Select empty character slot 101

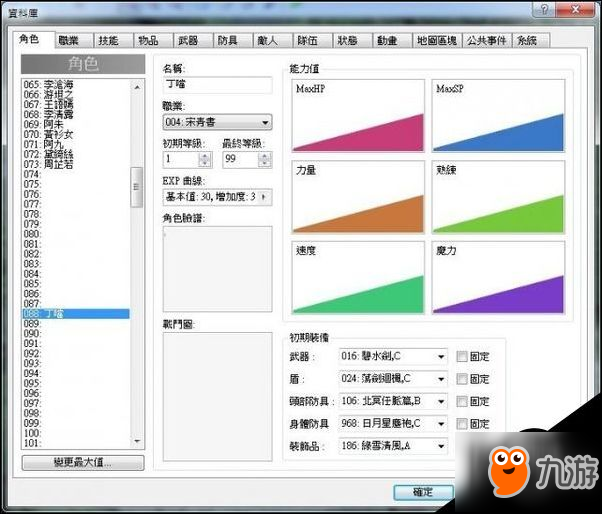pos(76,443)
